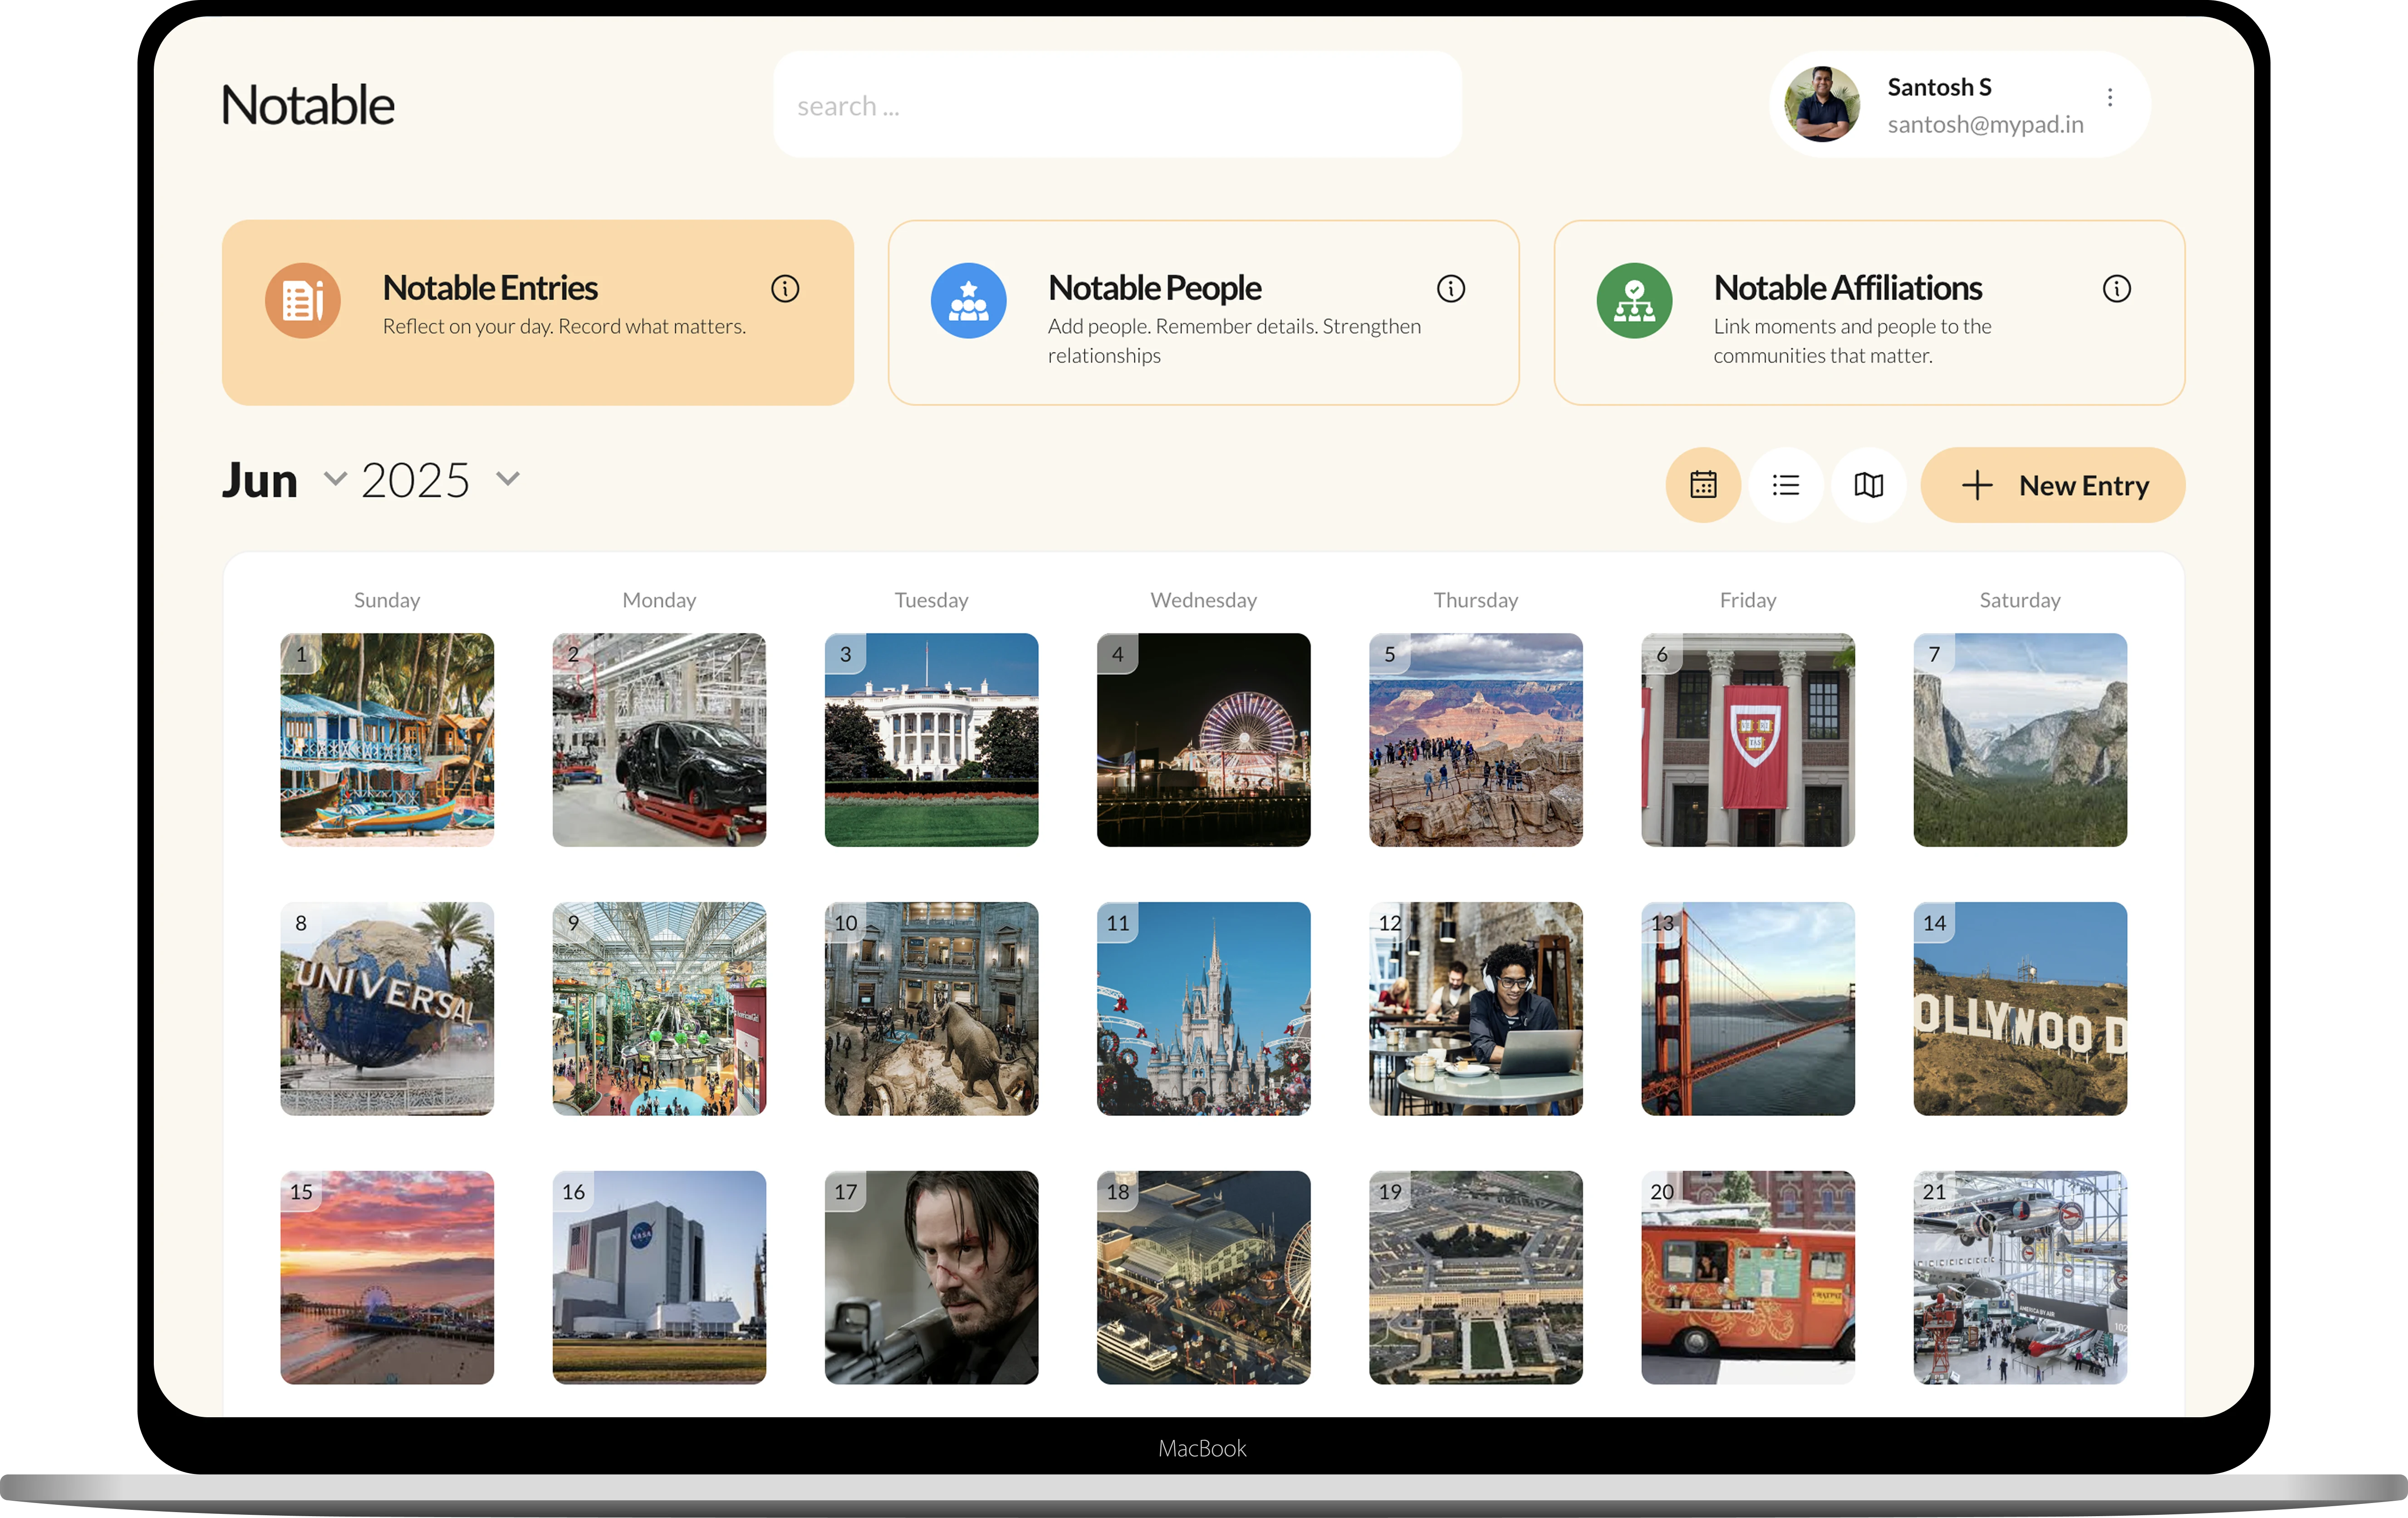Viewport: 2408px width, 1518px height.
Task: Open June 21 aviation museum entry
Action: [x=2020, y=1277]
